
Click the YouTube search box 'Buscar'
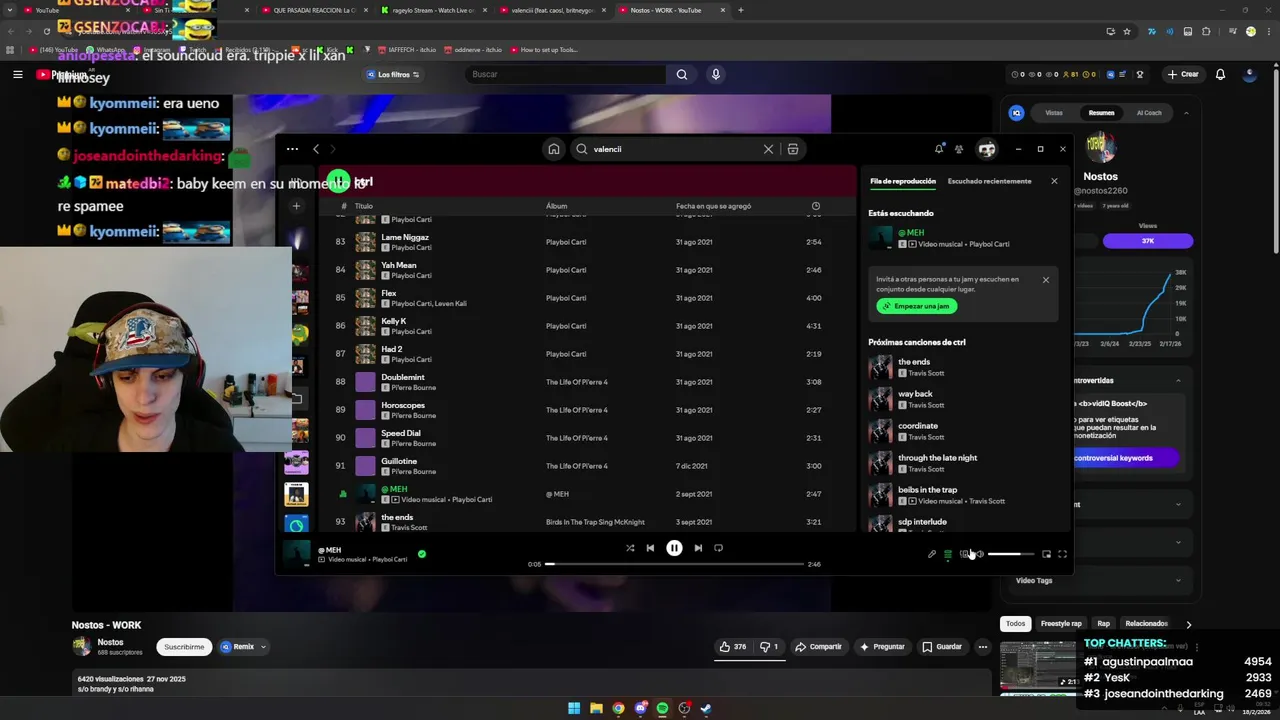coord(565,74)
